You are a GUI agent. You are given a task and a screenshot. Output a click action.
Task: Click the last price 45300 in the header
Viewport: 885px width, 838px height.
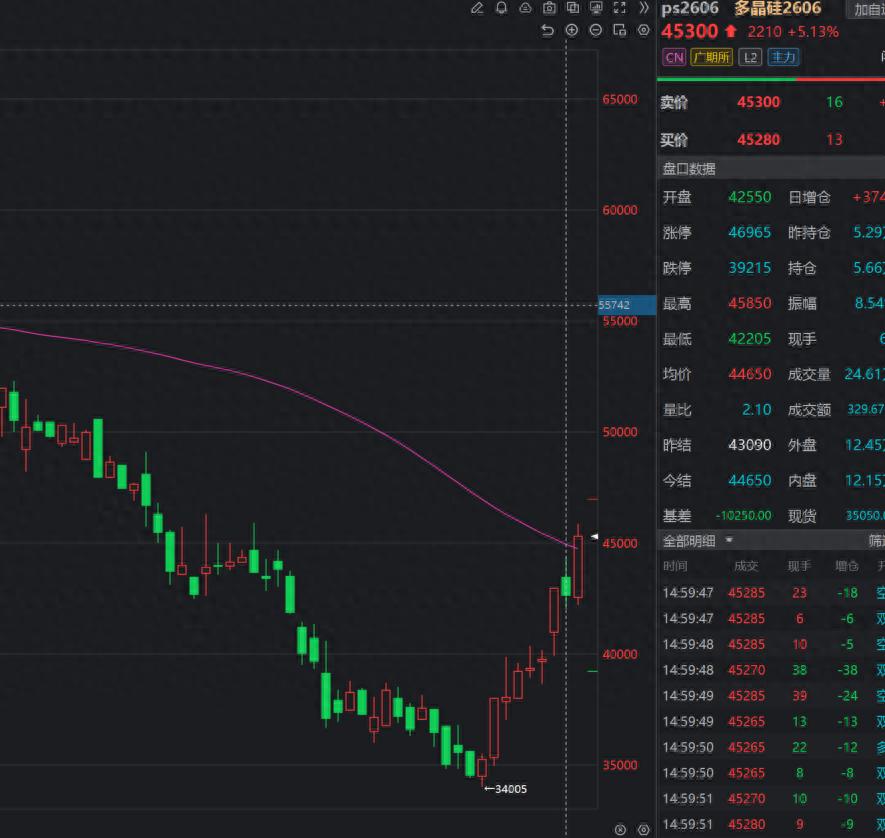(x=690, y=31)
